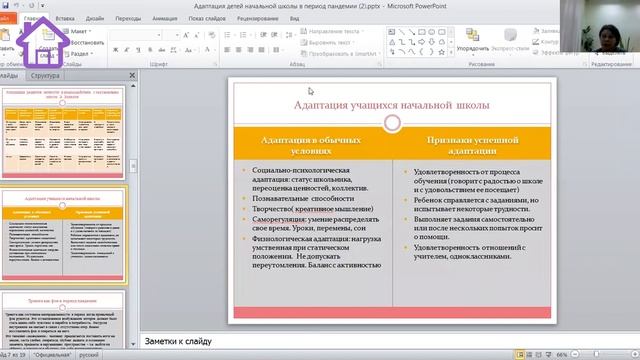Select the arrow line shape

[x=411, y=32]
